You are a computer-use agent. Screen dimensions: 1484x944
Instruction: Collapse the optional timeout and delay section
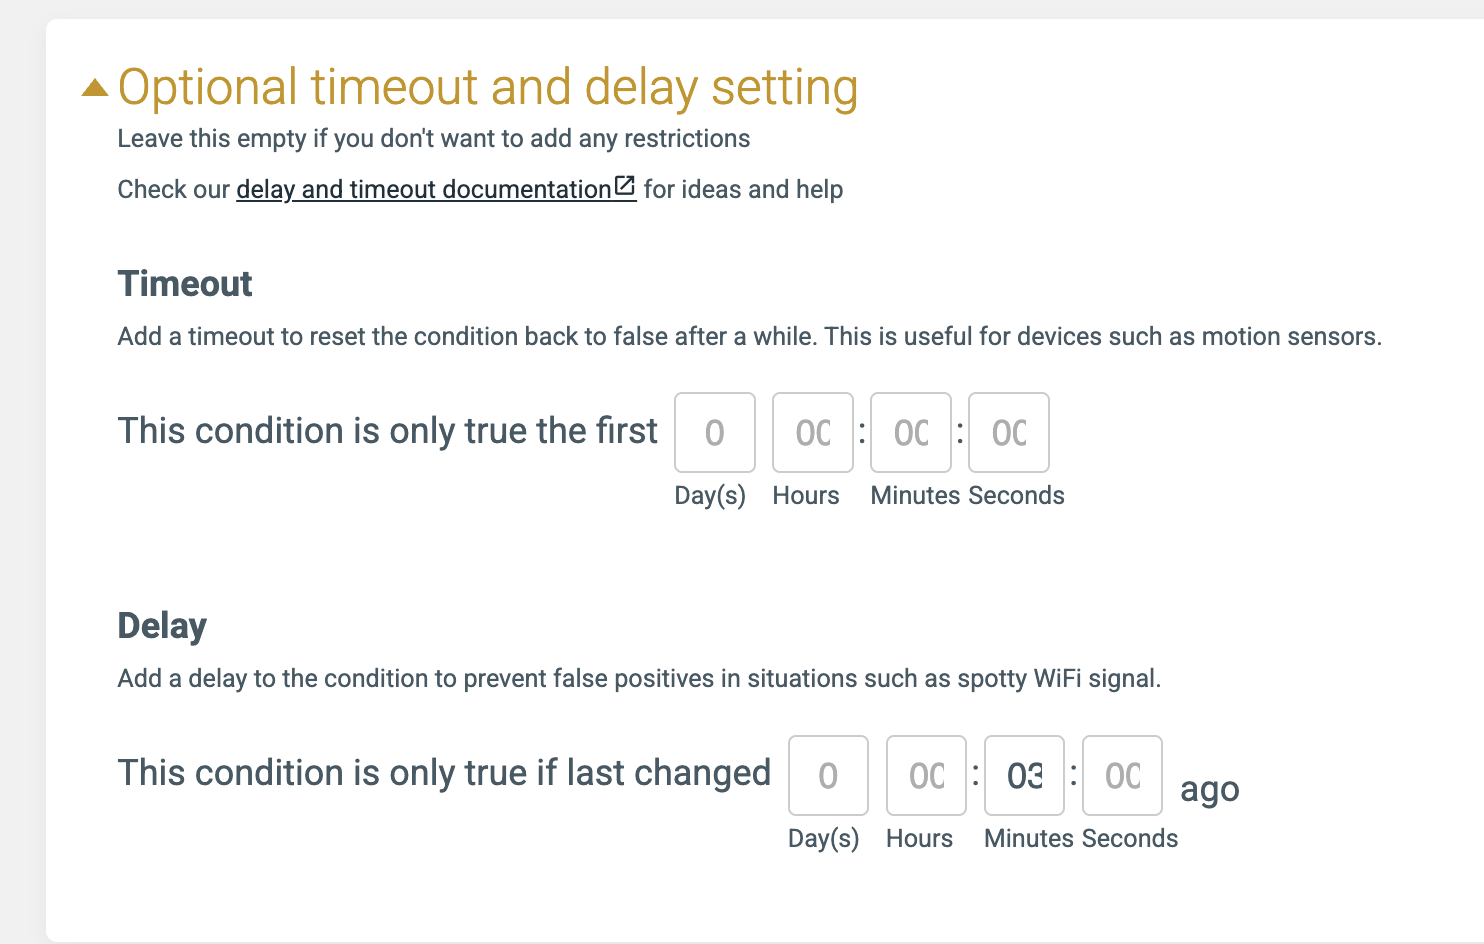click(95, 88)
